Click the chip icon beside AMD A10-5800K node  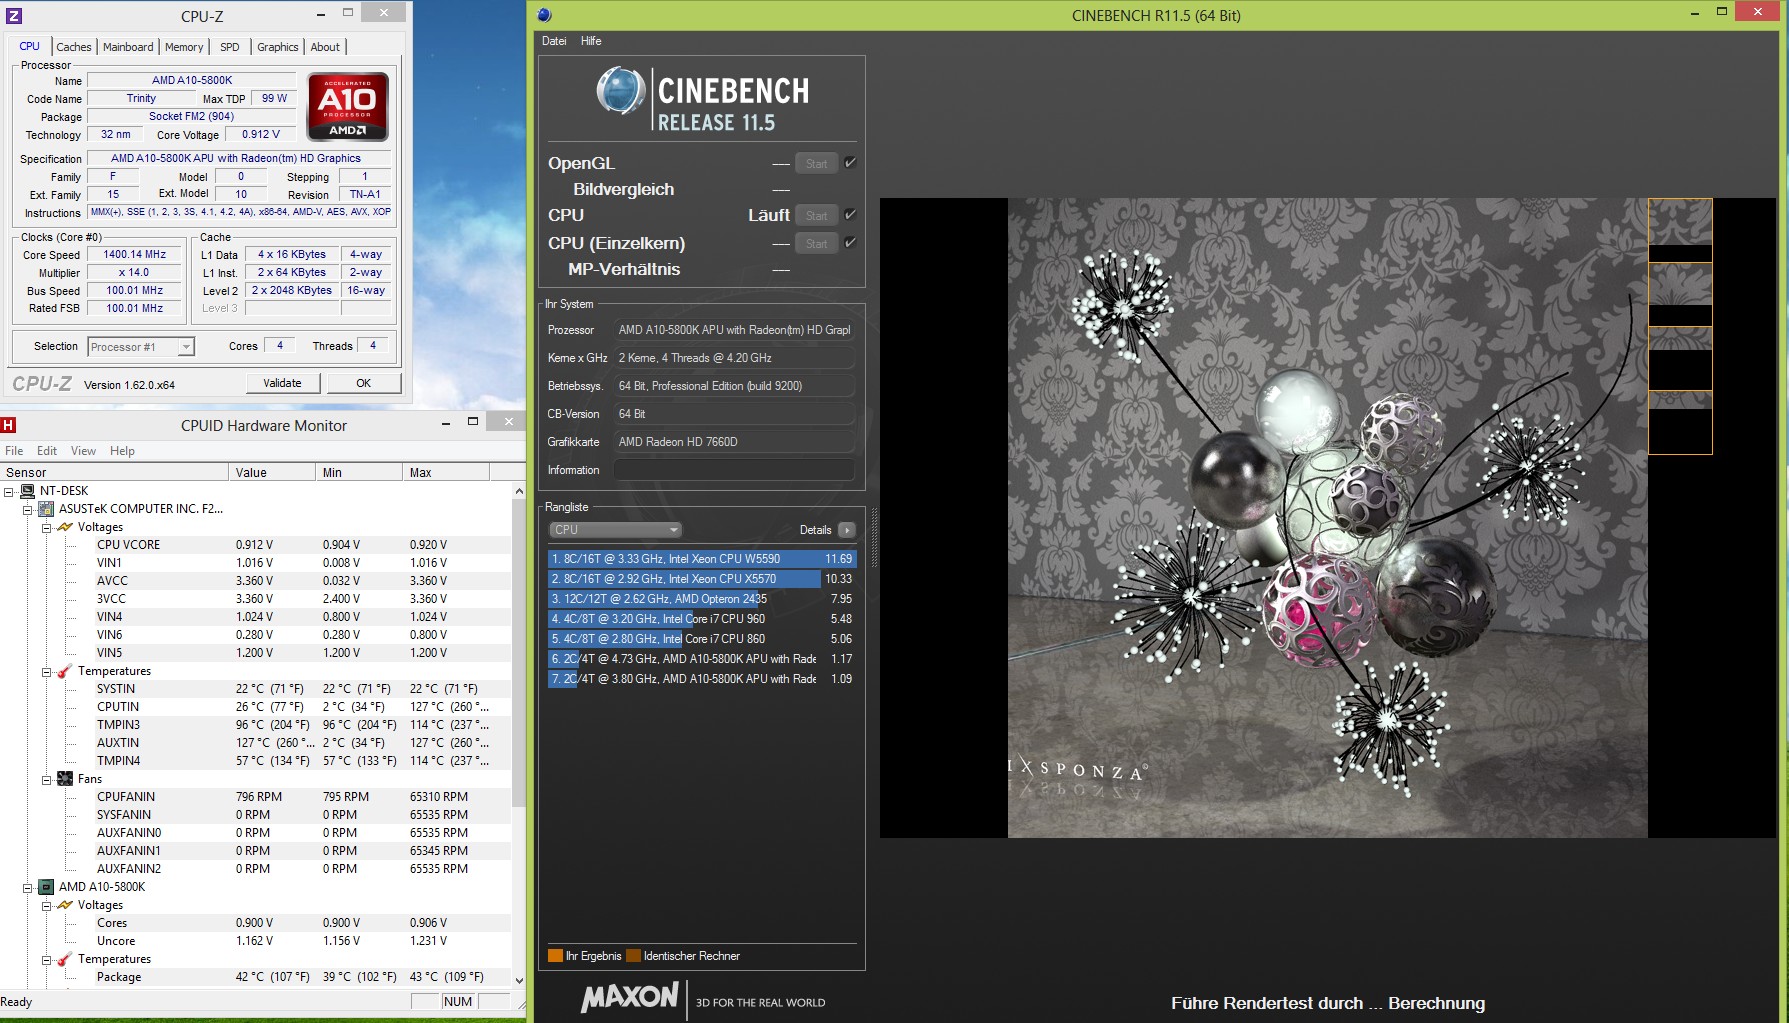click(x=46, y=887)
